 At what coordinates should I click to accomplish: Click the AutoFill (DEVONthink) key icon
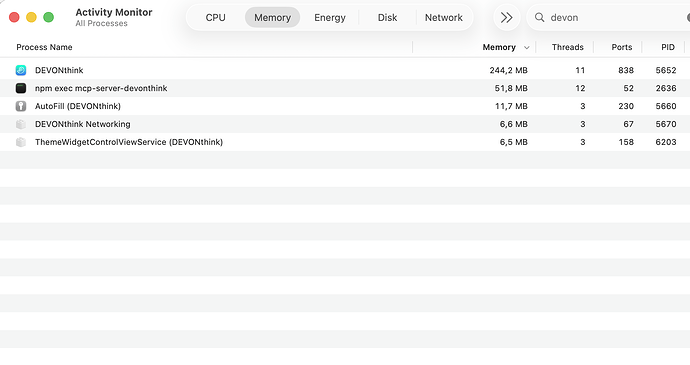[x=21, y=106]
